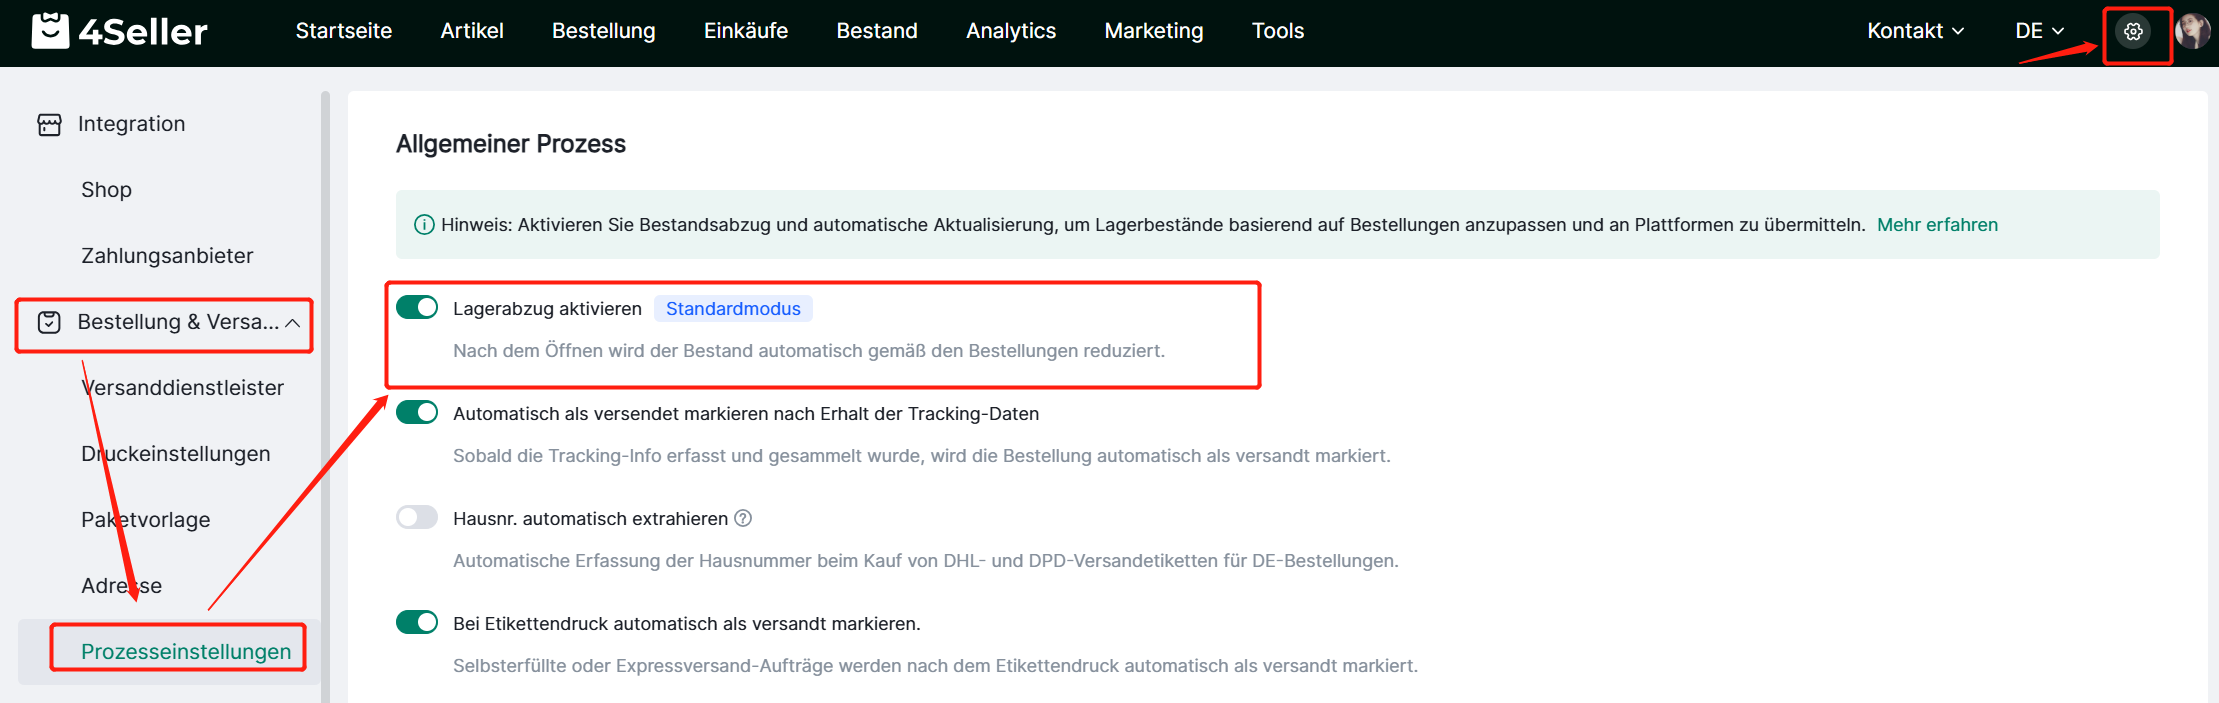
Task: Click the 4Seller logo
Action: pos(120,31)
